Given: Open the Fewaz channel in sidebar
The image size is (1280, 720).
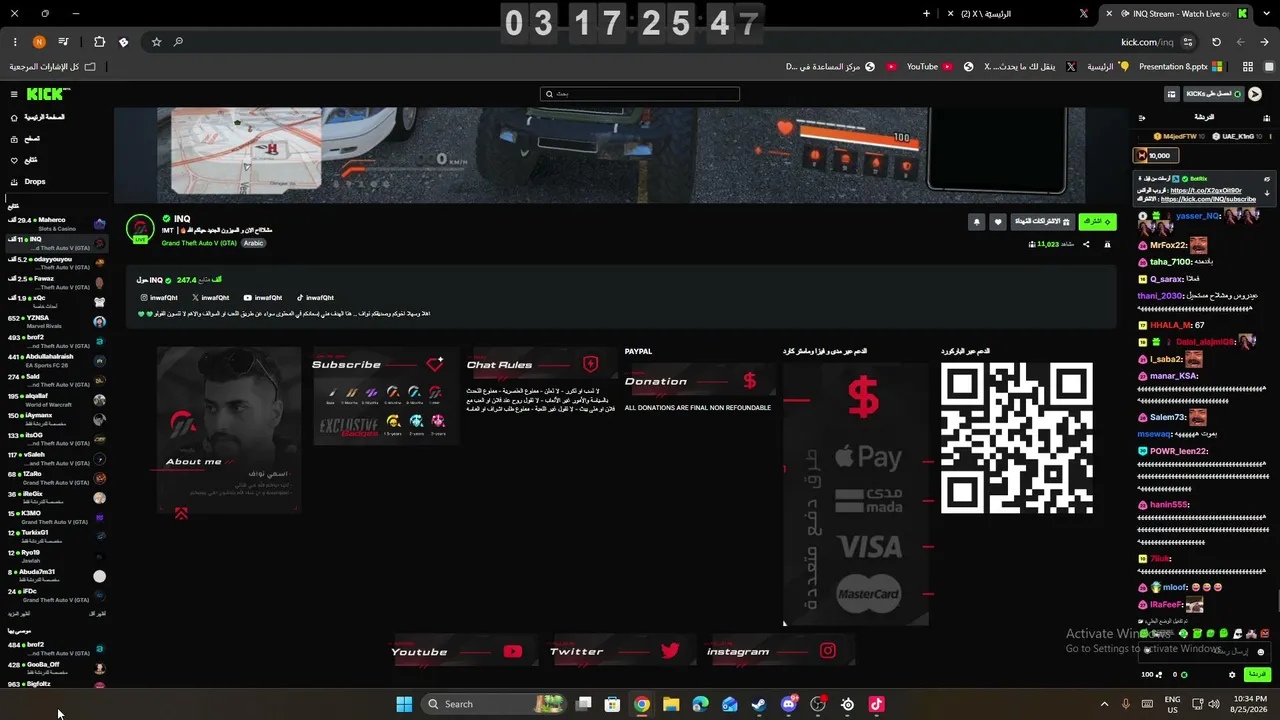Looking at the screenshot, I should [54, 282].
